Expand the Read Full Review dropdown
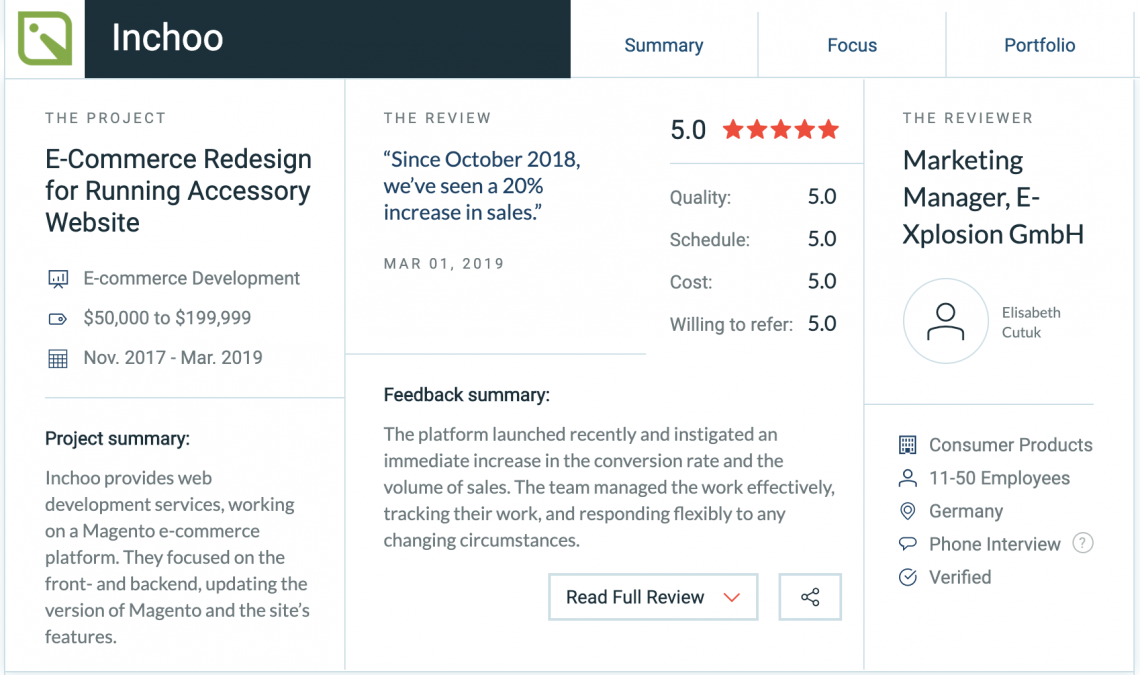The image size is (1140, 675). [x=653, y=597]
